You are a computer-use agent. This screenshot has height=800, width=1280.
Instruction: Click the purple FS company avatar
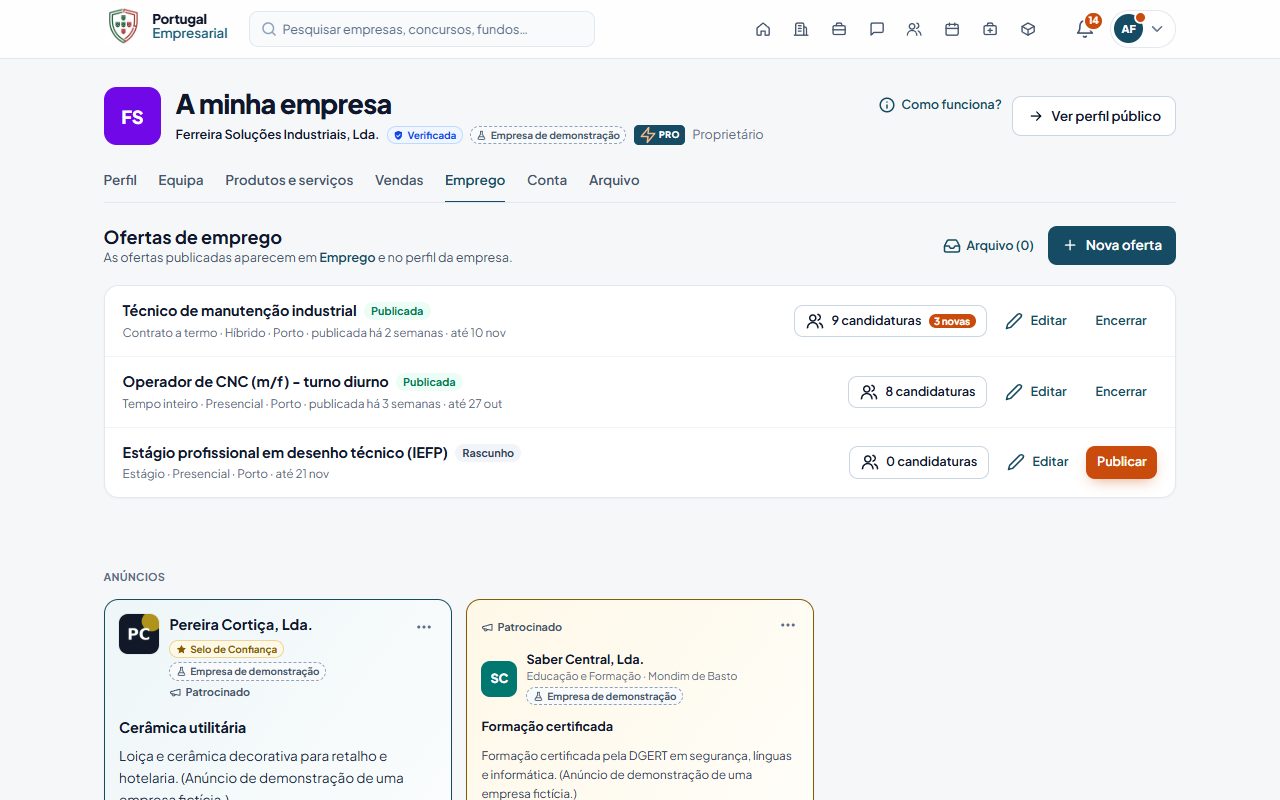132,116
